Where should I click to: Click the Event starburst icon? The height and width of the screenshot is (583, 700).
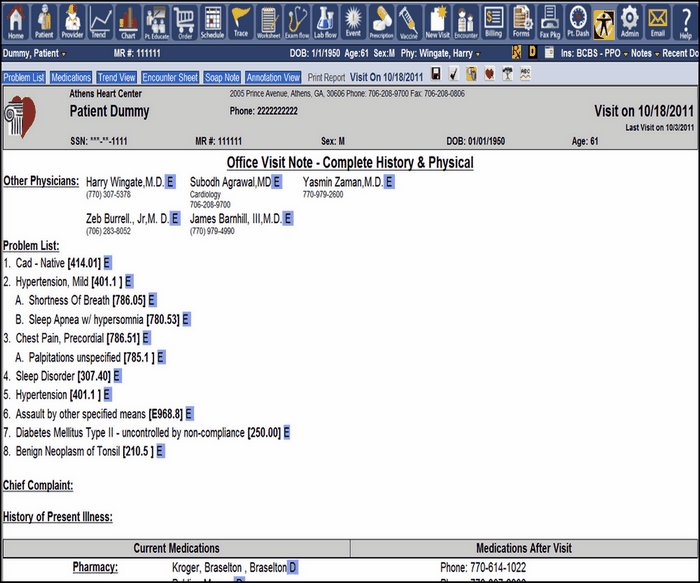353,21
